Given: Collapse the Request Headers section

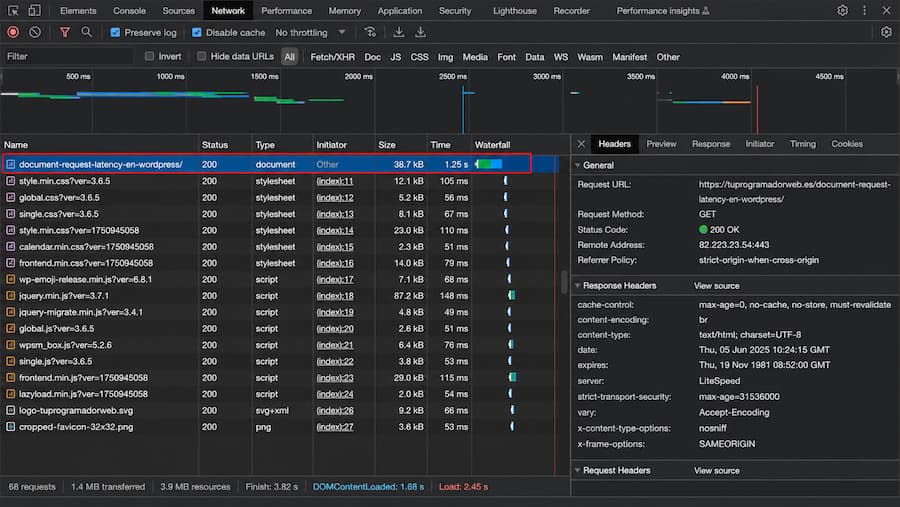Looking at the screenshot, I should pyautogui.click(x=577, y=470).
